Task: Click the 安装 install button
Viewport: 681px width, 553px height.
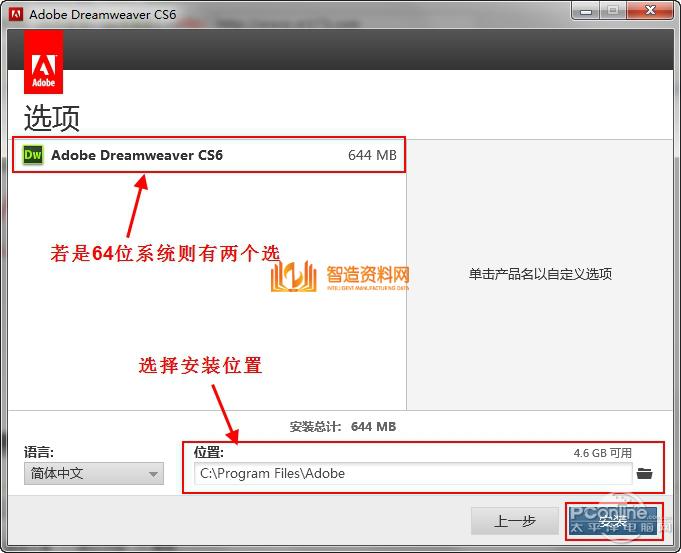Action: pos(614,521)
